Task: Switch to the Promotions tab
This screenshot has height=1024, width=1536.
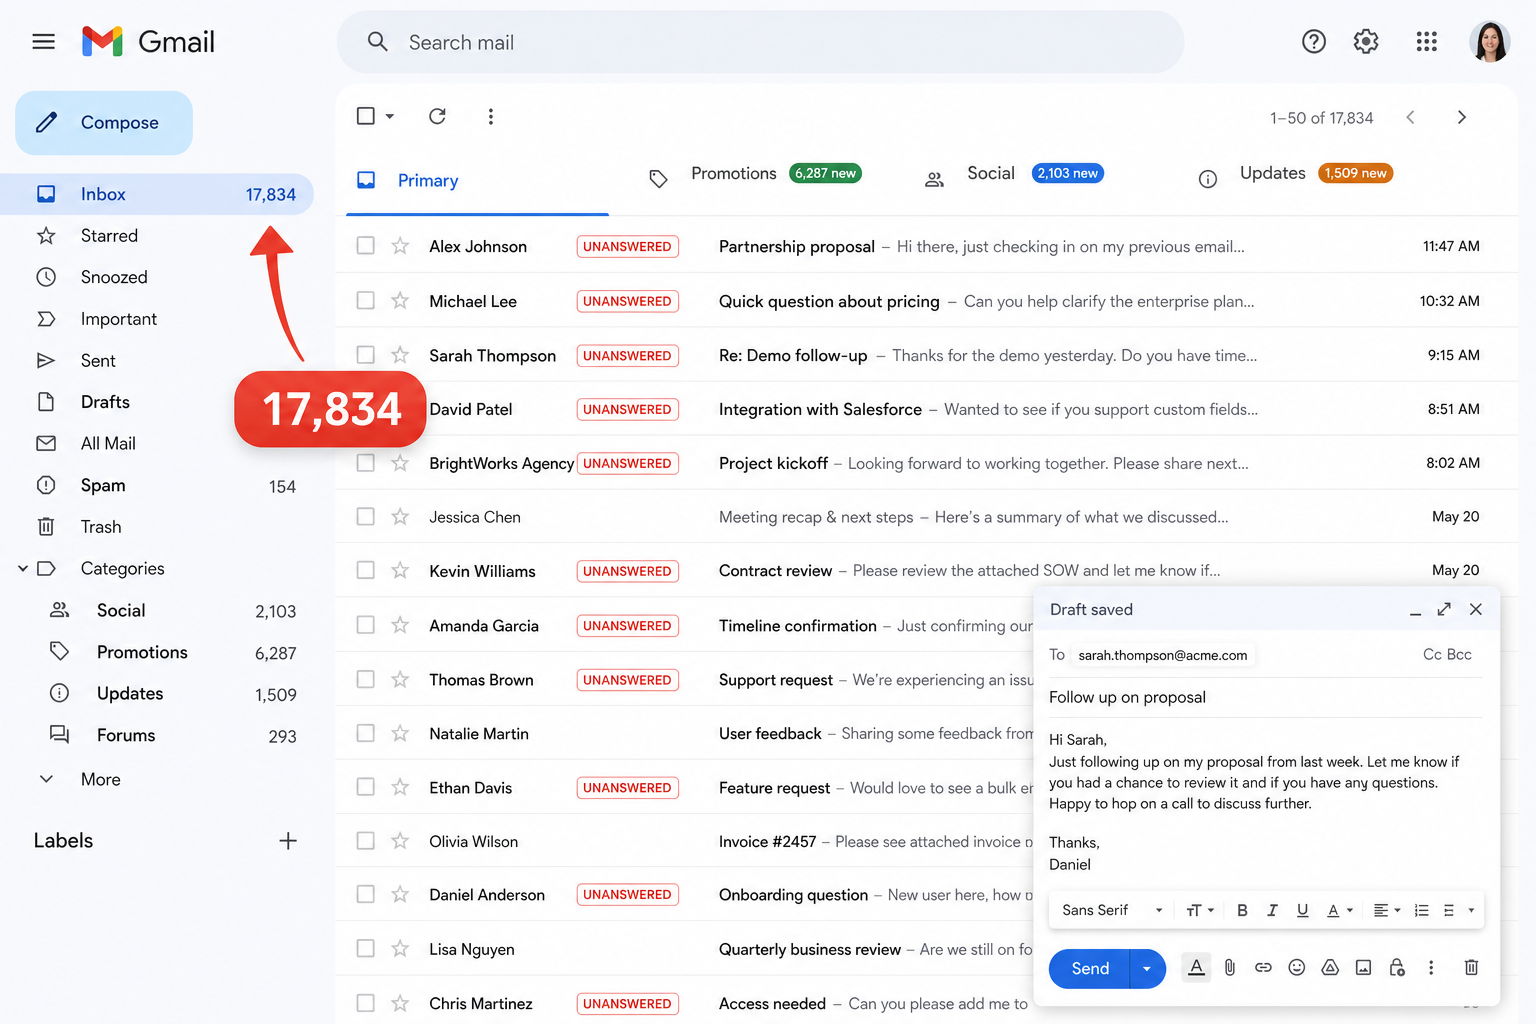Action: tap(754, 174)
